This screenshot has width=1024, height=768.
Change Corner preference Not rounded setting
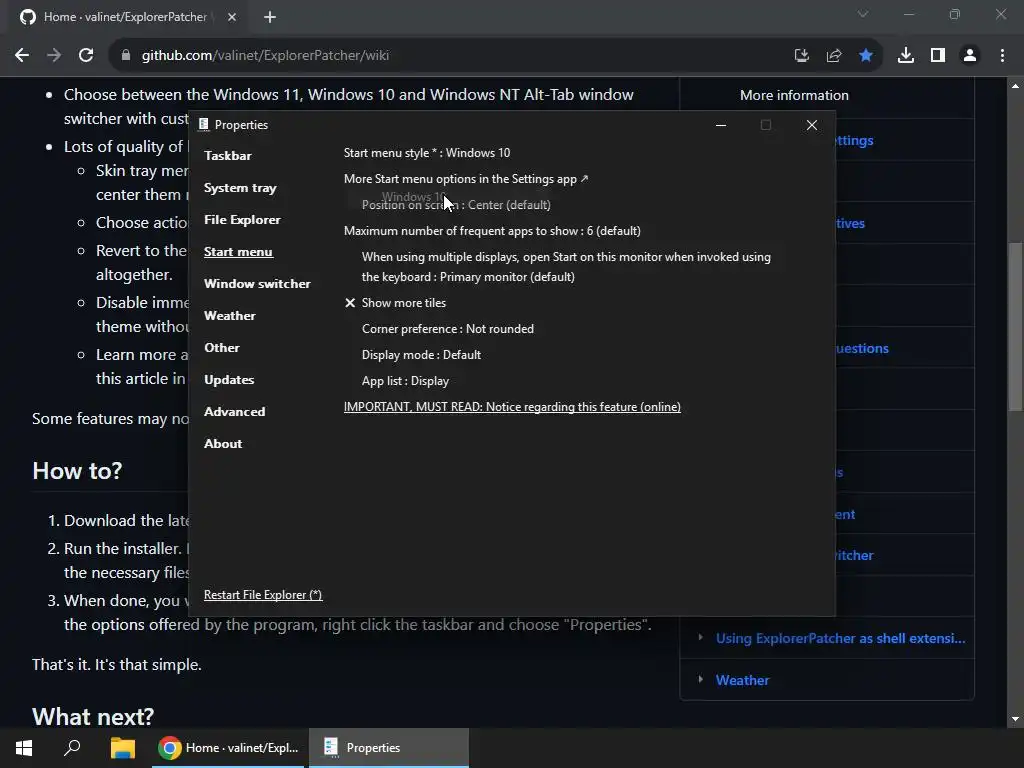point(447,329)
